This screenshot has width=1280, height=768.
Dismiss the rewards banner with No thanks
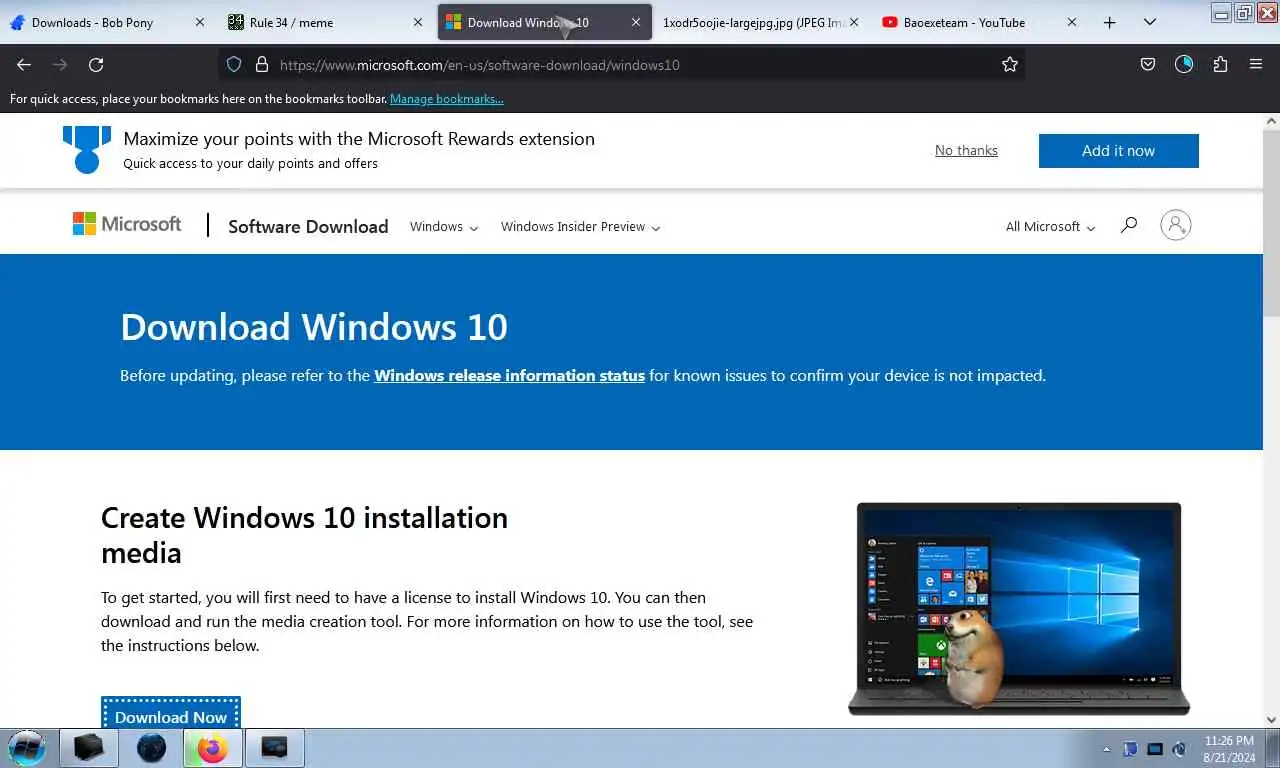(966, 150)
